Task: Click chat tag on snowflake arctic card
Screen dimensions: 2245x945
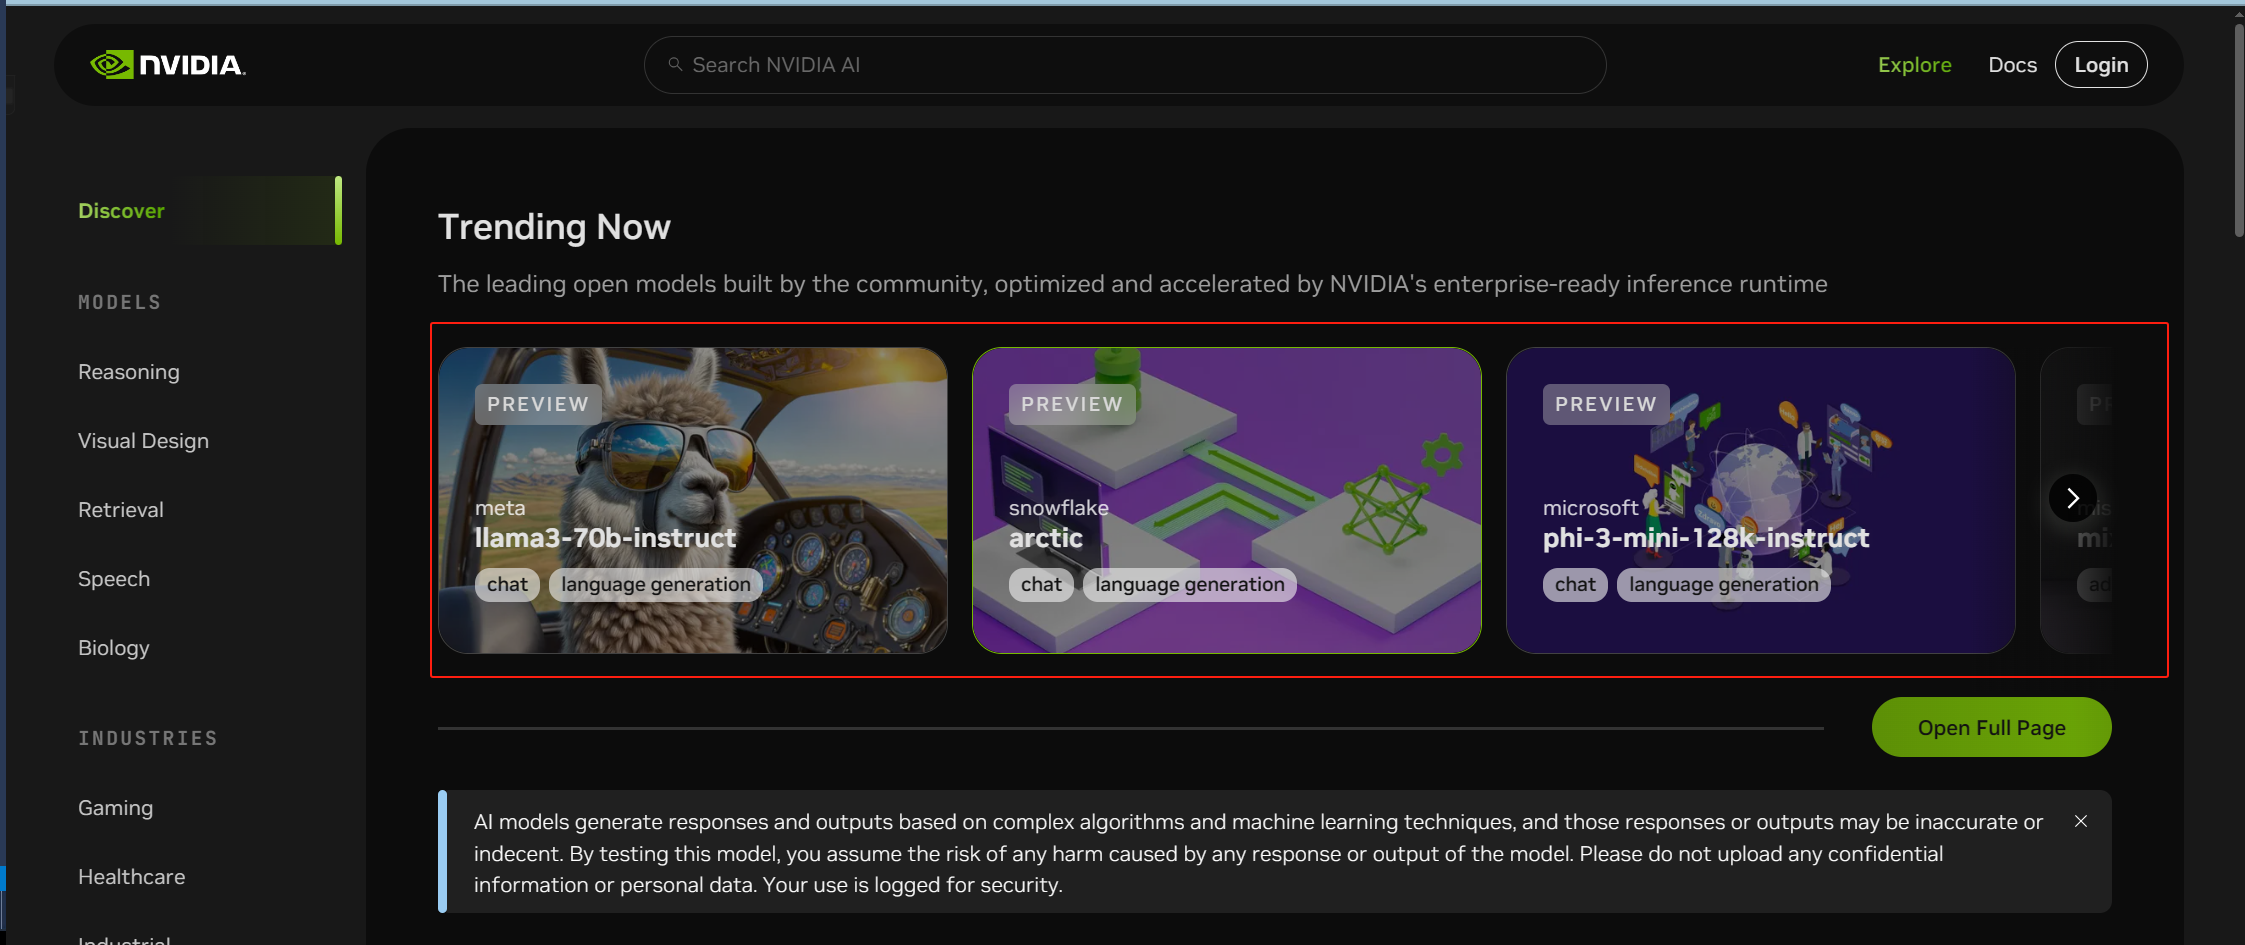Action: (1042, 585)
